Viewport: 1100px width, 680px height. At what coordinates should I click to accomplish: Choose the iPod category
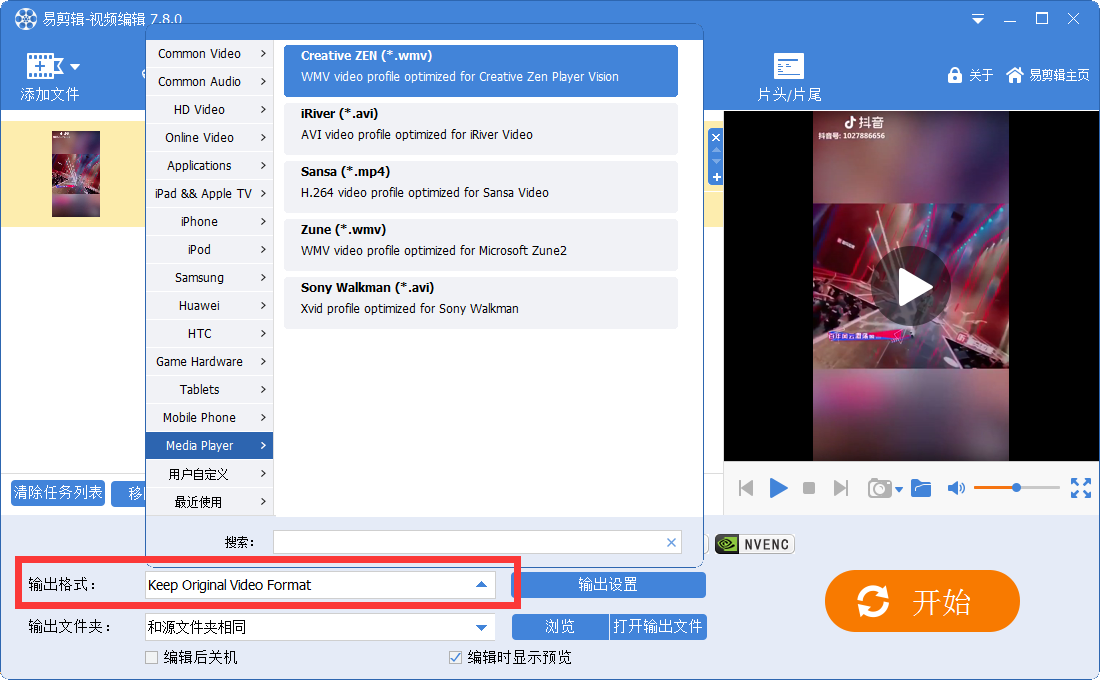click(209, 251)
